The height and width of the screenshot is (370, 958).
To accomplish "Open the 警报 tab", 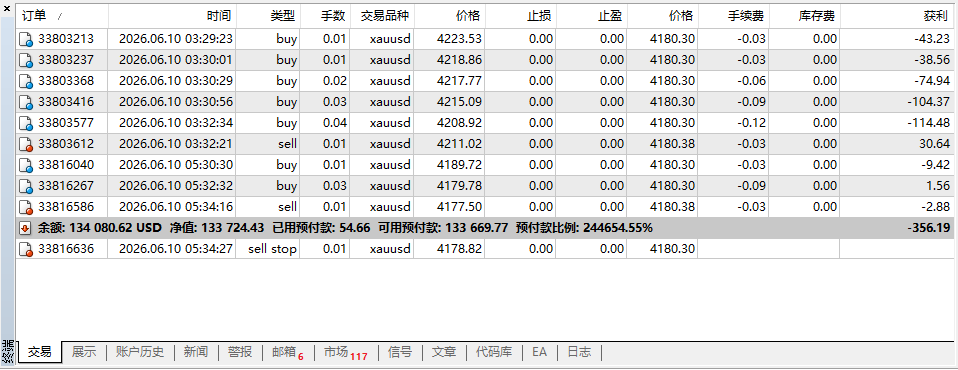I will pyautogui.click(x=240, y=352).
